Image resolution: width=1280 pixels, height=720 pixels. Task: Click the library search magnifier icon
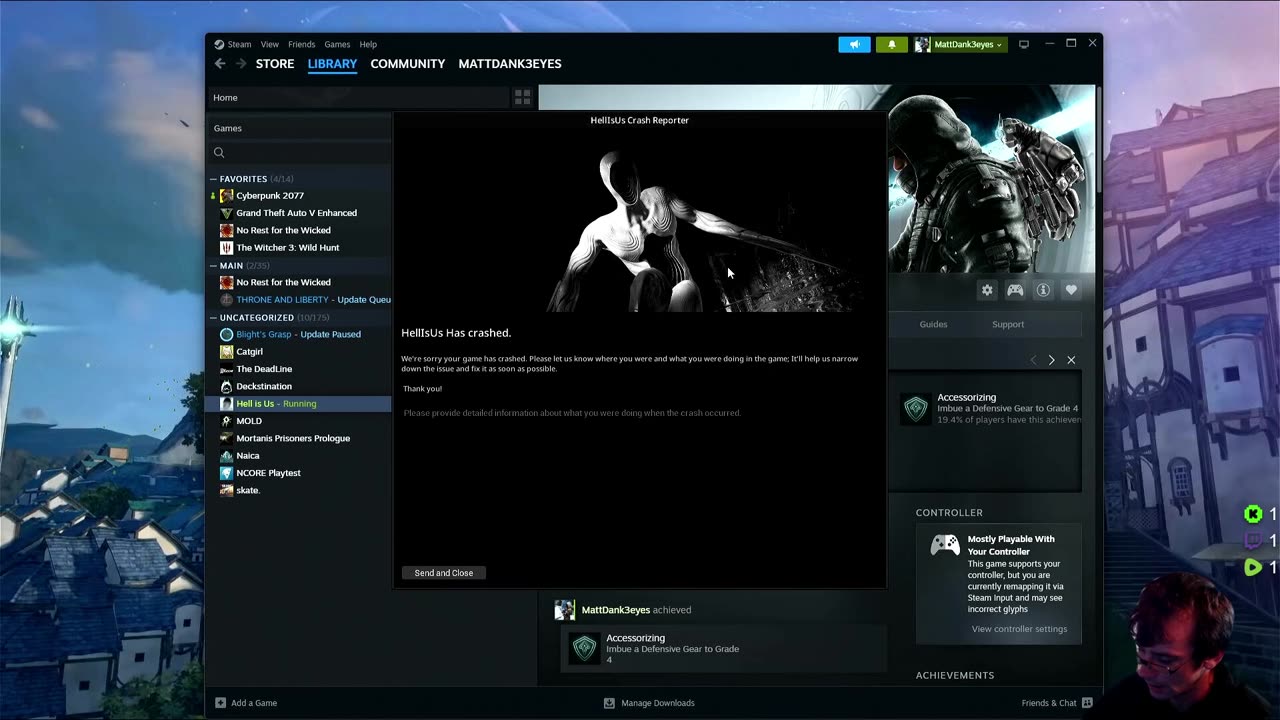(x=219, y=152)
